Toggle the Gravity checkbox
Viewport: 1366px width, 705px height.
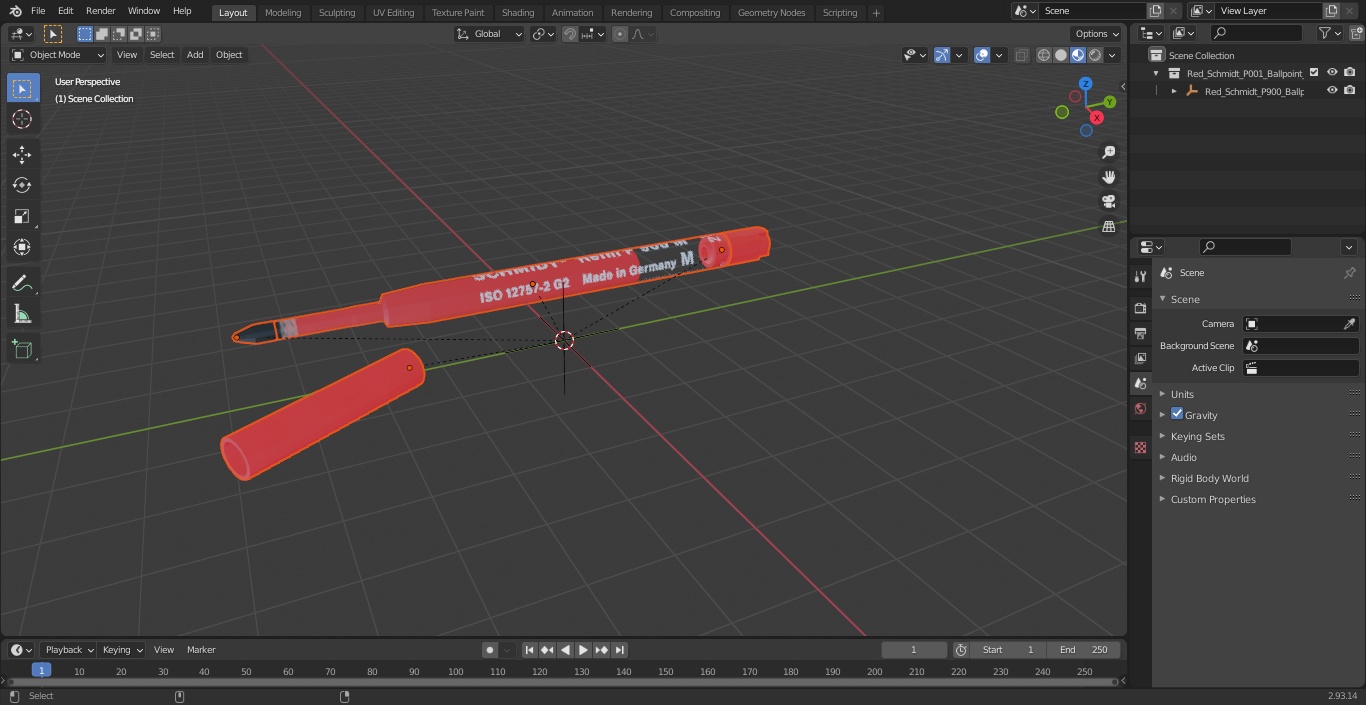[1177, 414]
